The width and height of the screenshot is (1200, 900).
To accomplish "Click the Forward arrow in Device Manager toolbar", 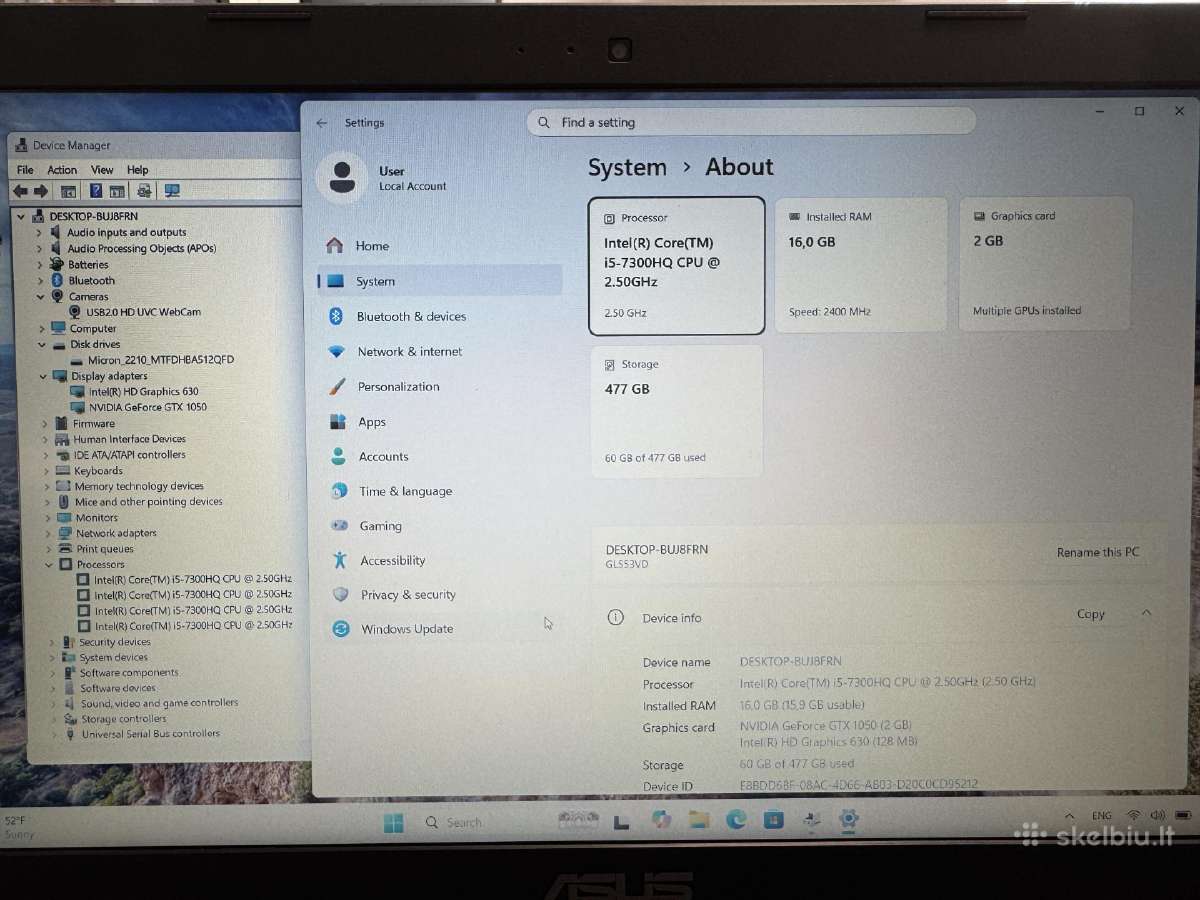I will pos(41,191).
